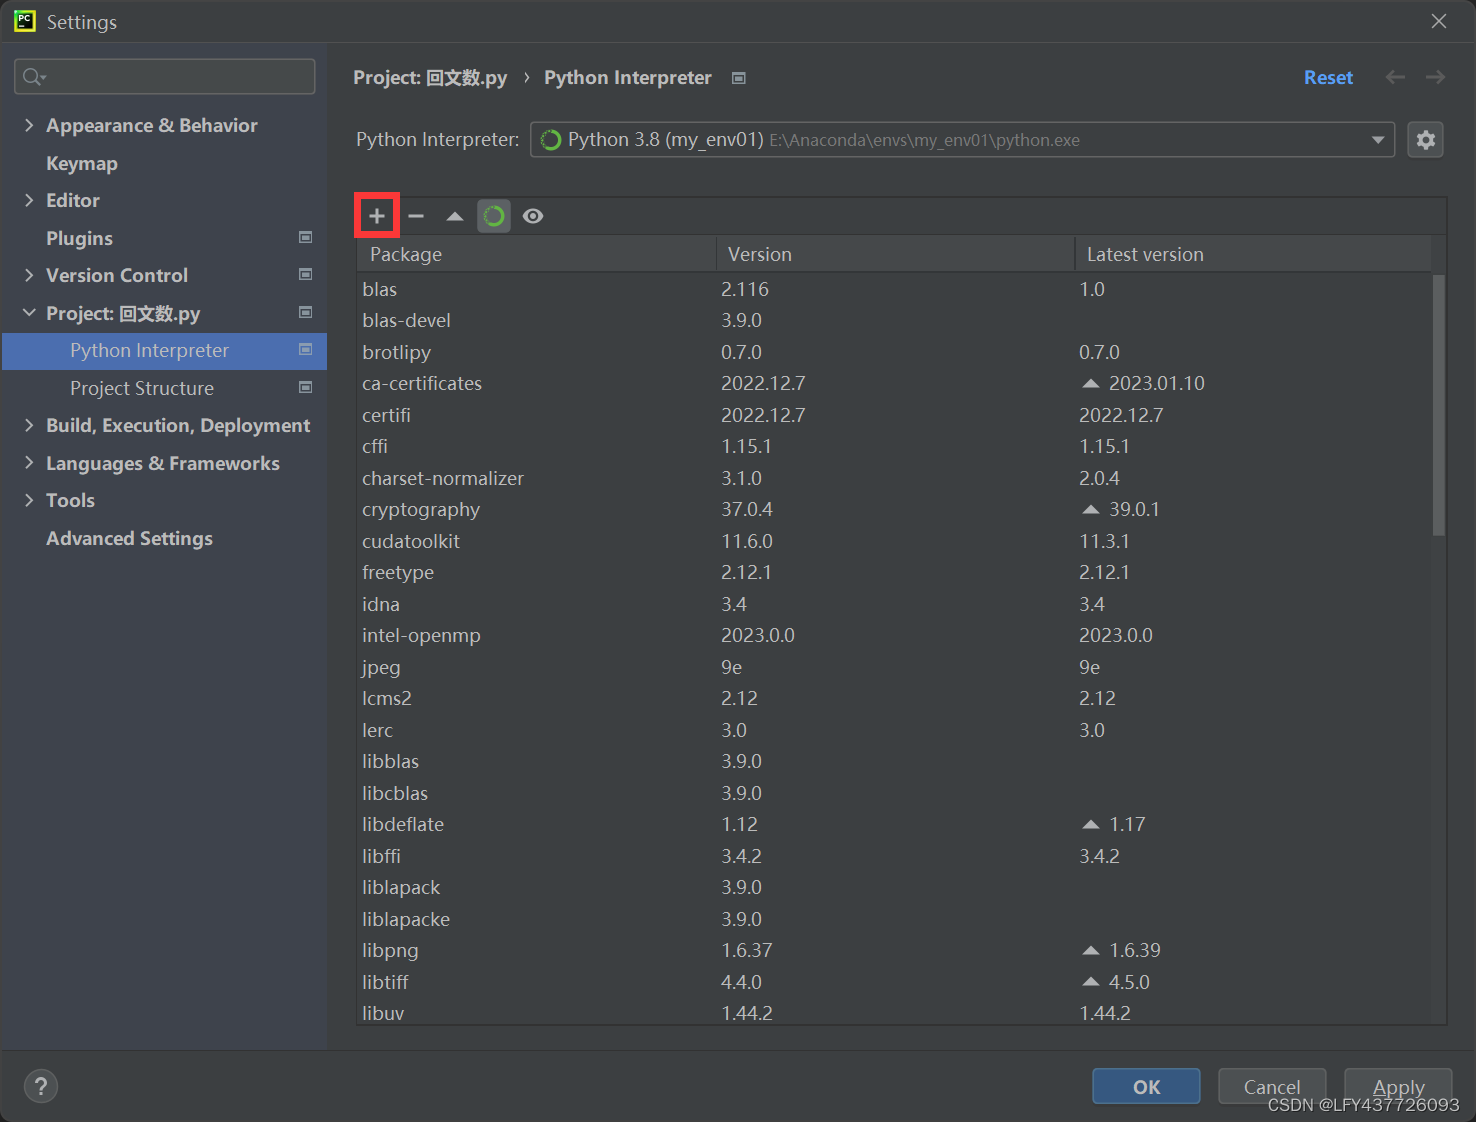Open the Keymap settings page

[82, 163]
